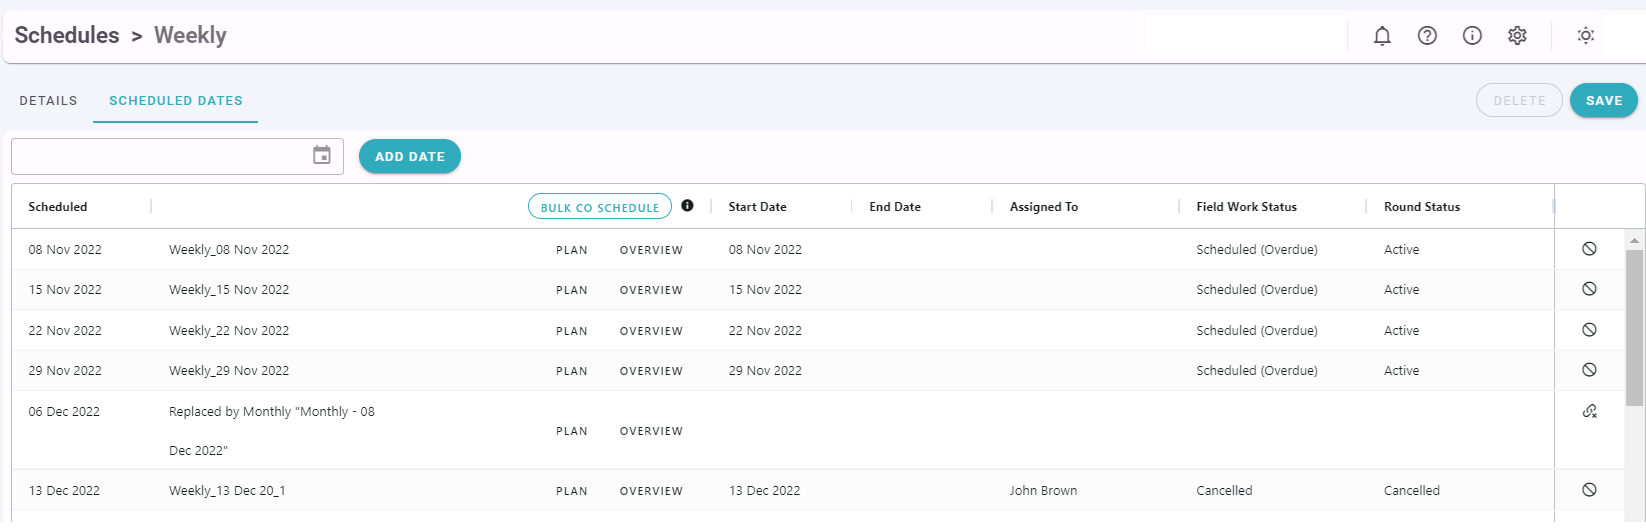Cancel the 08 Nov 2022 round icon
Viewport: 1646px width, 531px height.
(1589, 249)
